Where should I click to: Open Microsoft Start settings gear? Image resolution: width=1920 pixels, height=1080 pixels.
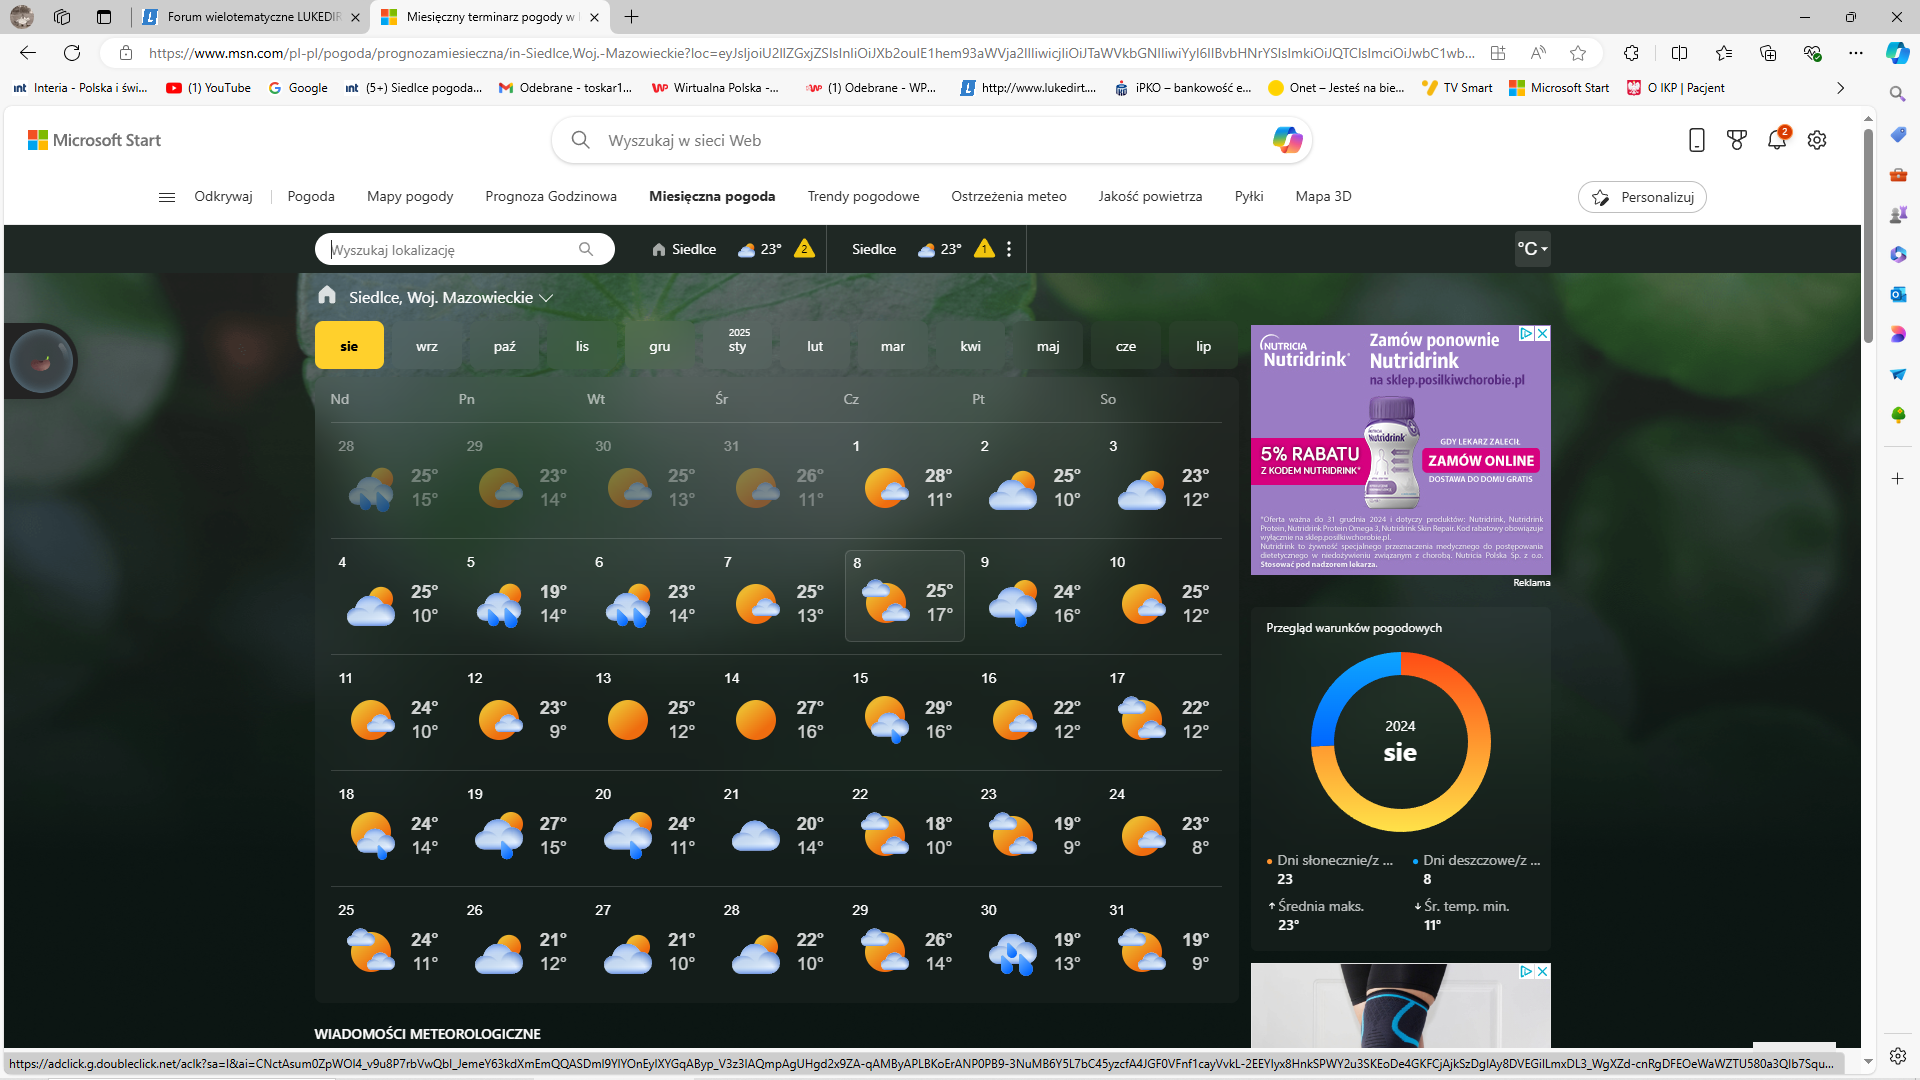[1817, 140]
